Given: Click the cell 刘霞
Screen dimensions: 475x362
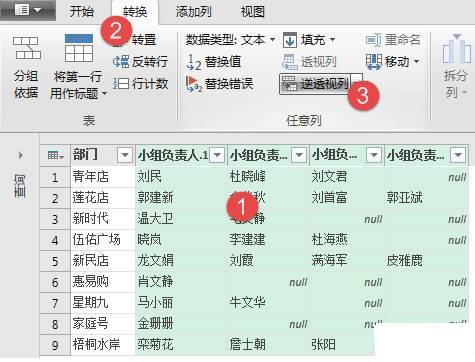Looking at the screenshot, I should [x=268, y=261].
